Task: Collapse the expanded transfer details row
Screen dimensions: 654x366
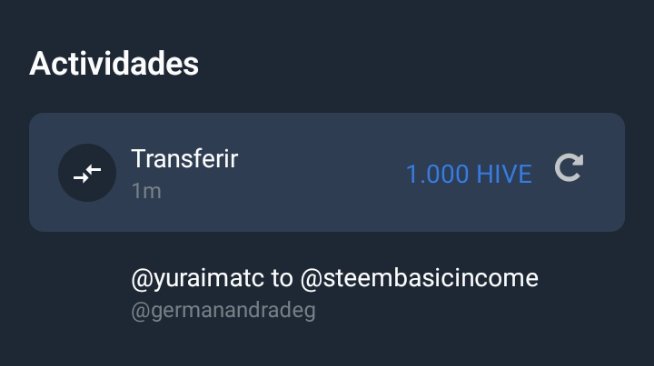Action: pyautogui.click(x=327, y=172)
